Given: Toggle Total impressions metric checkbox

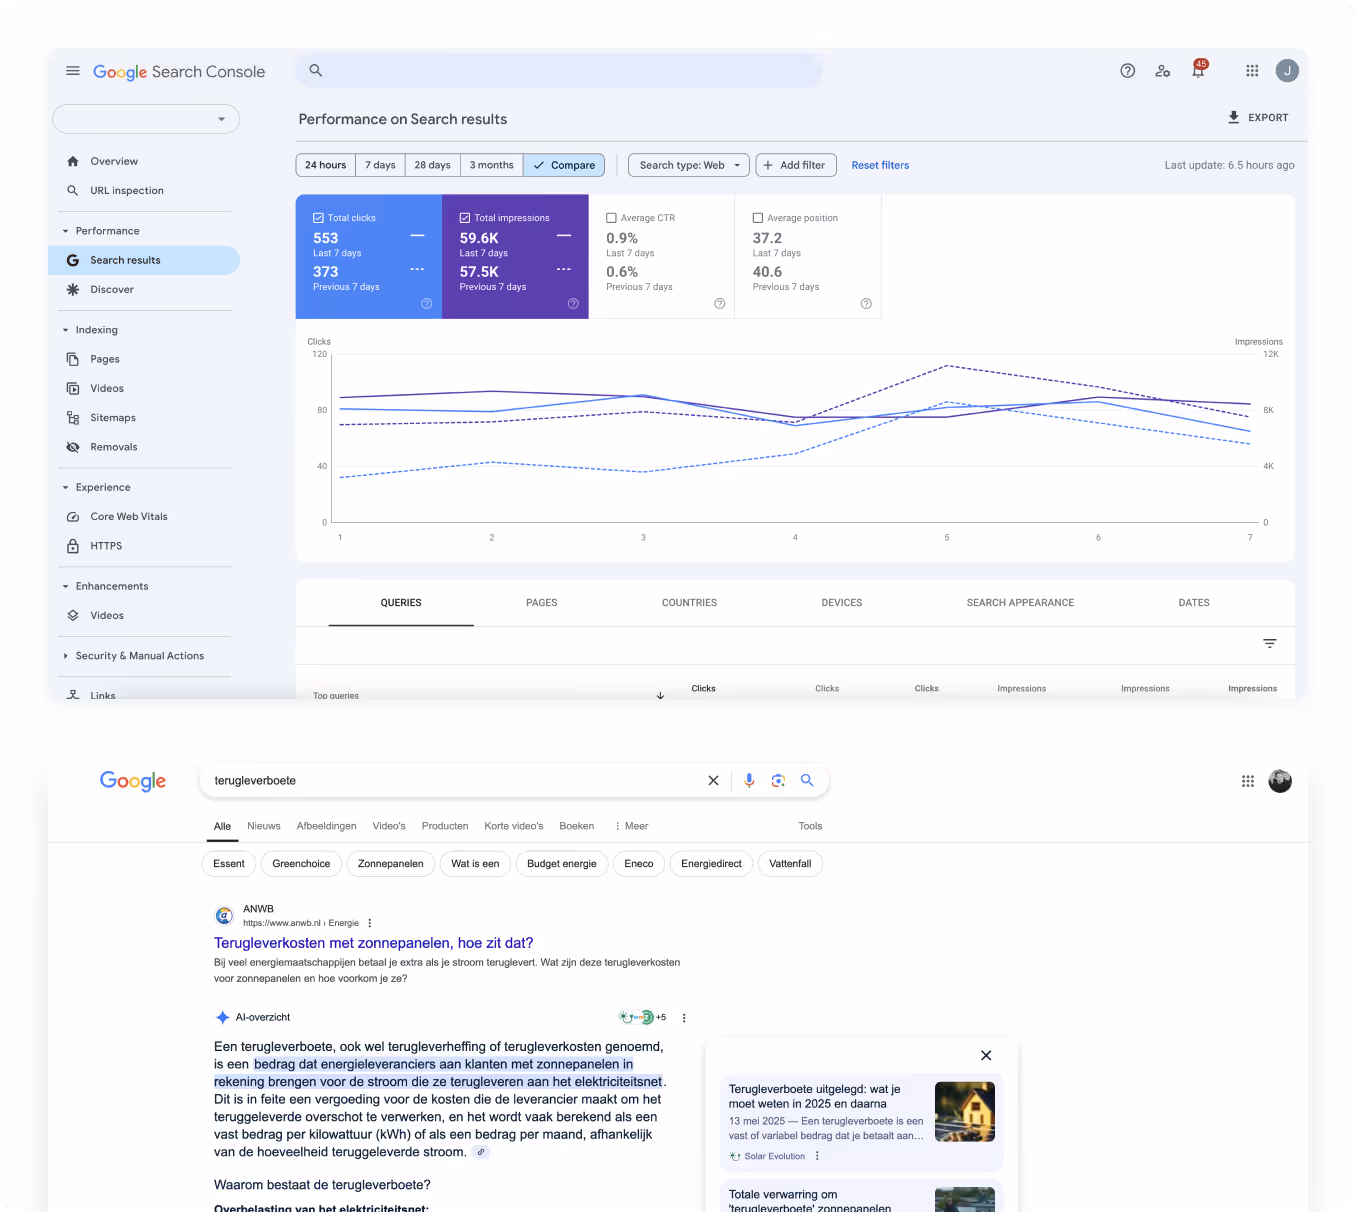Looking at the screenshot, I should (x=465, y=218).
